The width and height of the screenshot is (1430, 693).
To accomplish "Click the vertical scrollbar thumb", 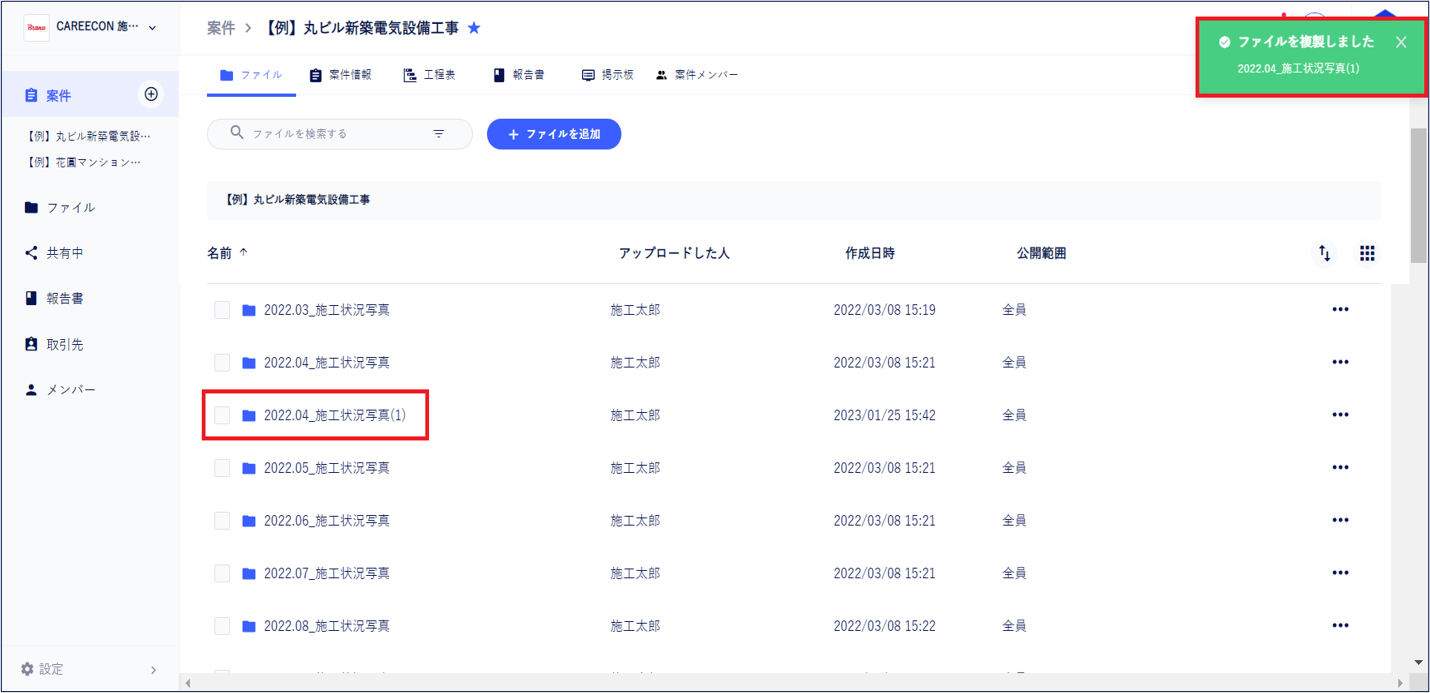I will pos(1418,195).
